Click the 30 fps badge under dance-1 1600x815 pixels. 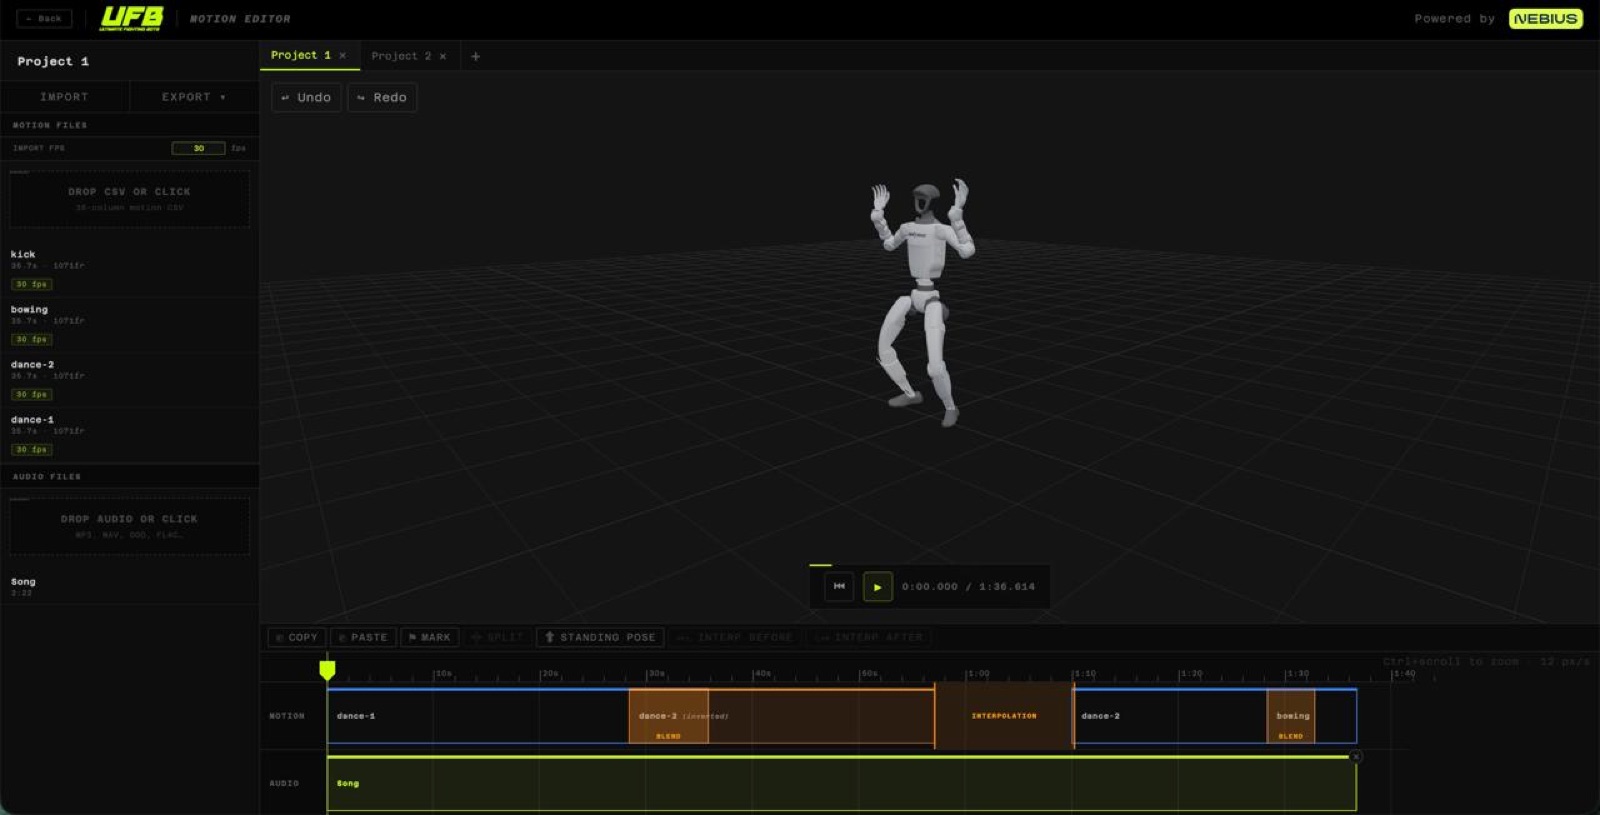click(x=31, y=449)
